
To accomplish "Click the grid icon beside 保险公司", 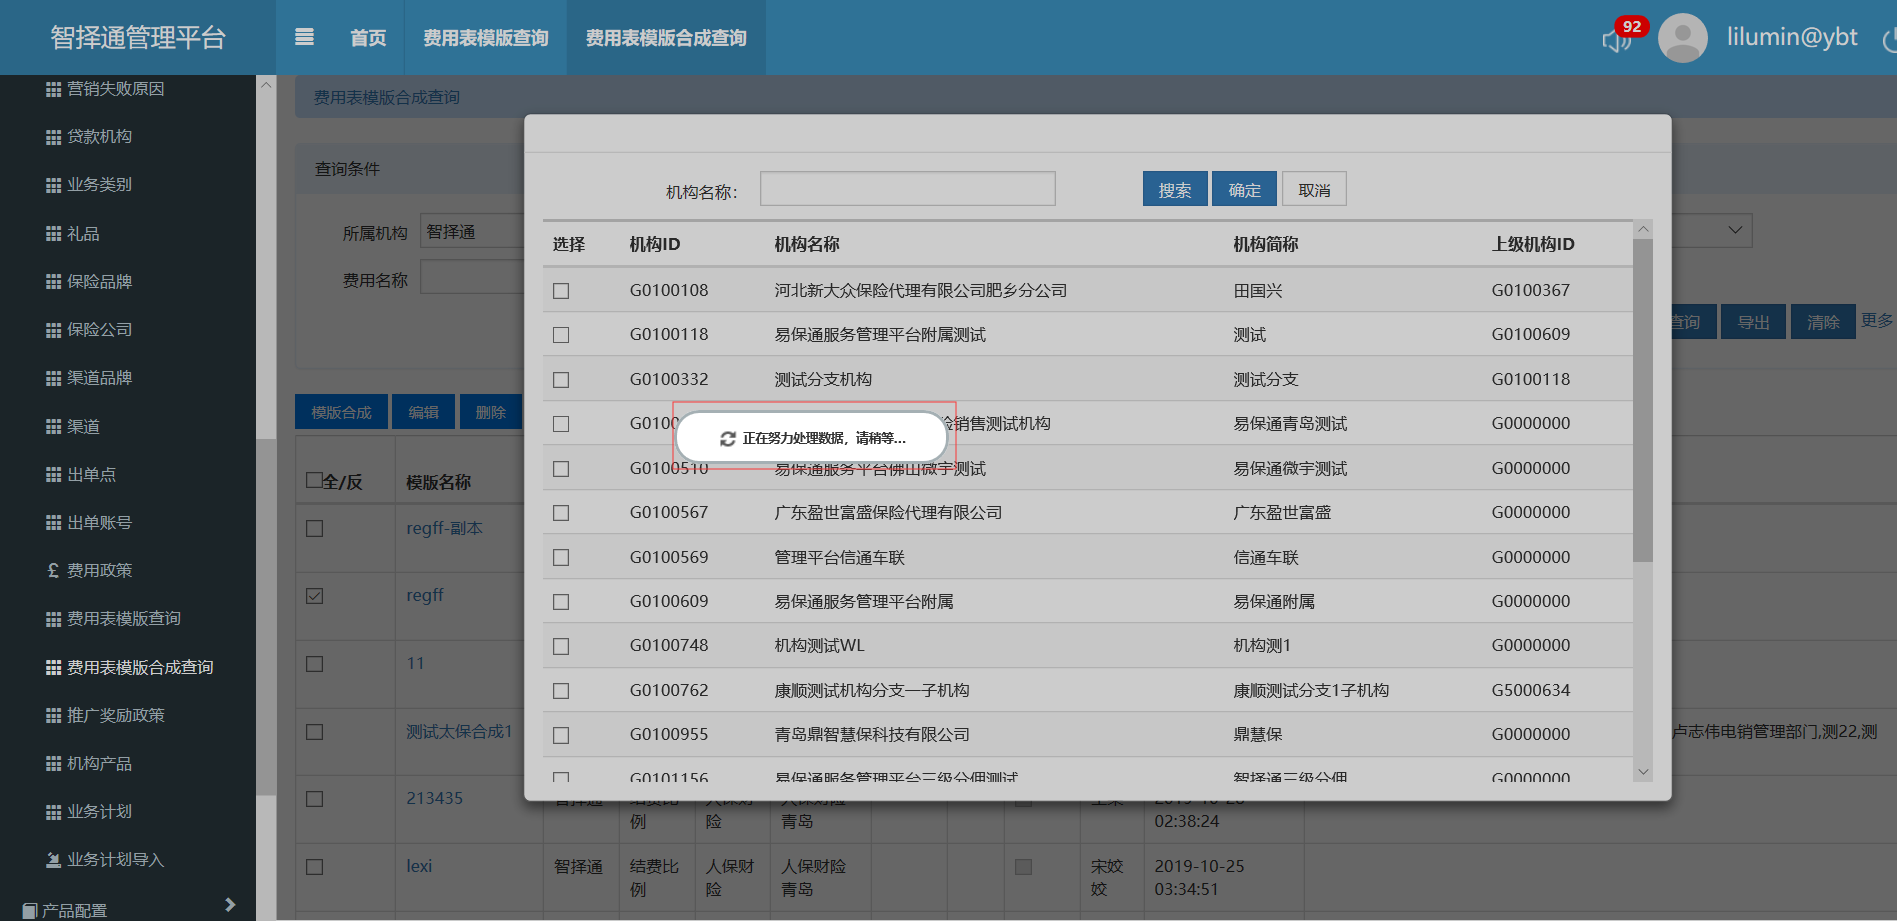I will pos(54,330).
